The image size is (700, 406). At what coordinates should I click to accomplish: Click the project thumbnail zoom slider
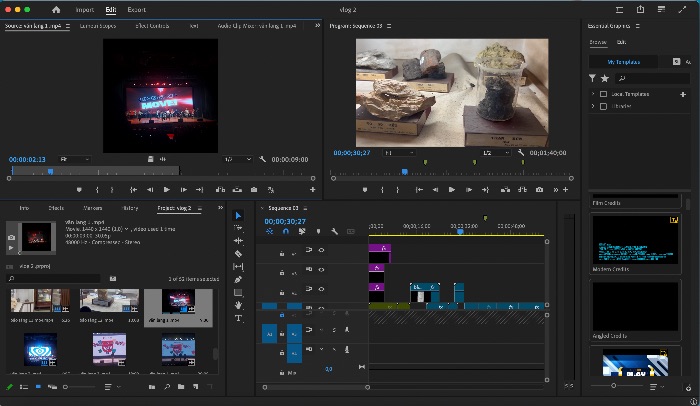(79, 387)
